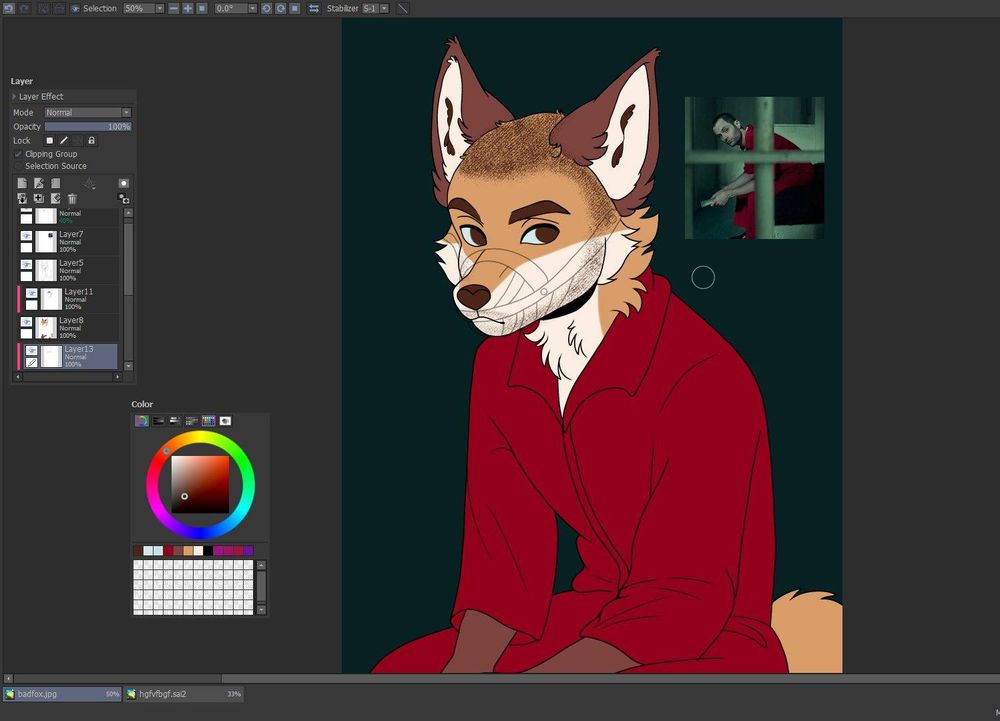
Task: Select Layer8 in the layer list
Action: tap(68, 328)
